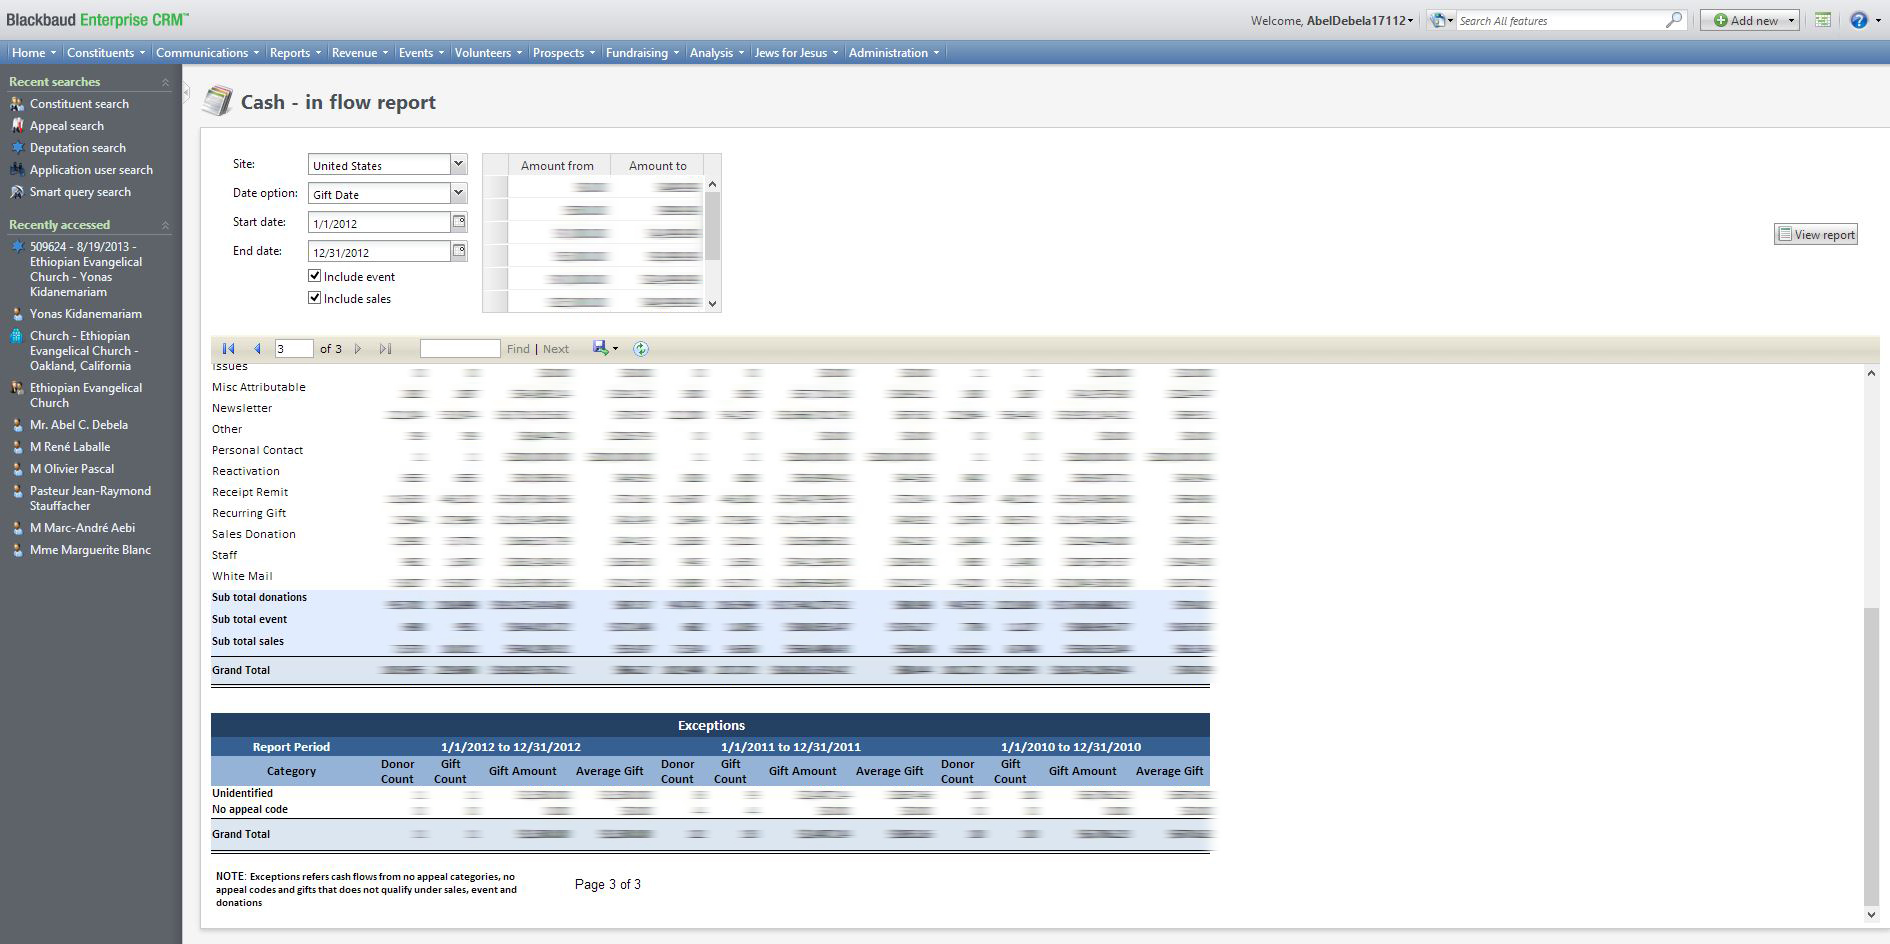Uncheck Include event checkbox

315,276
